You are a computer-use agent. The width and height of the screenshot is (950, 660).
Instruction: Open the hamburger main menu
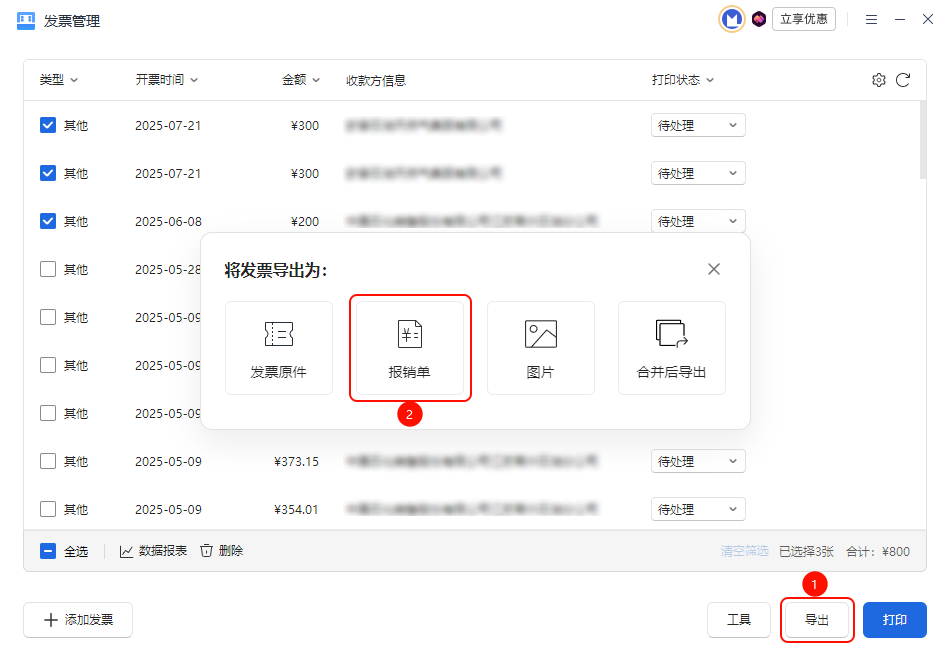(x=871, y=19)
